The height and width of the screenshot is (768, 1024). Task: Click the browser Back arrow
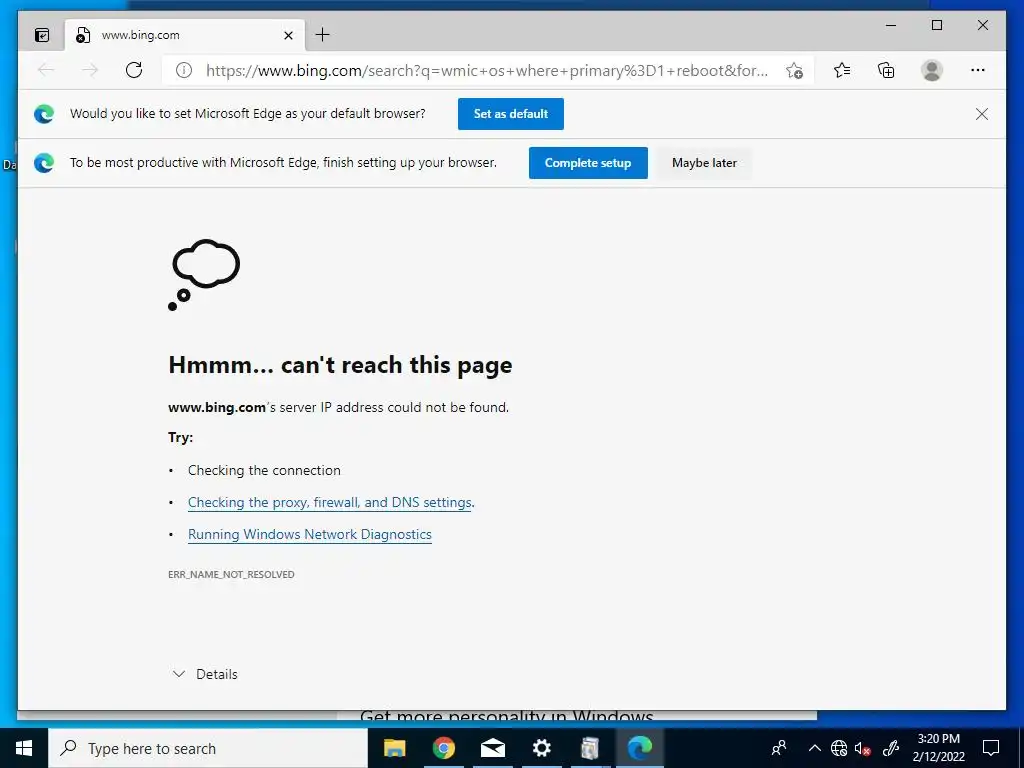coord(46,70)
